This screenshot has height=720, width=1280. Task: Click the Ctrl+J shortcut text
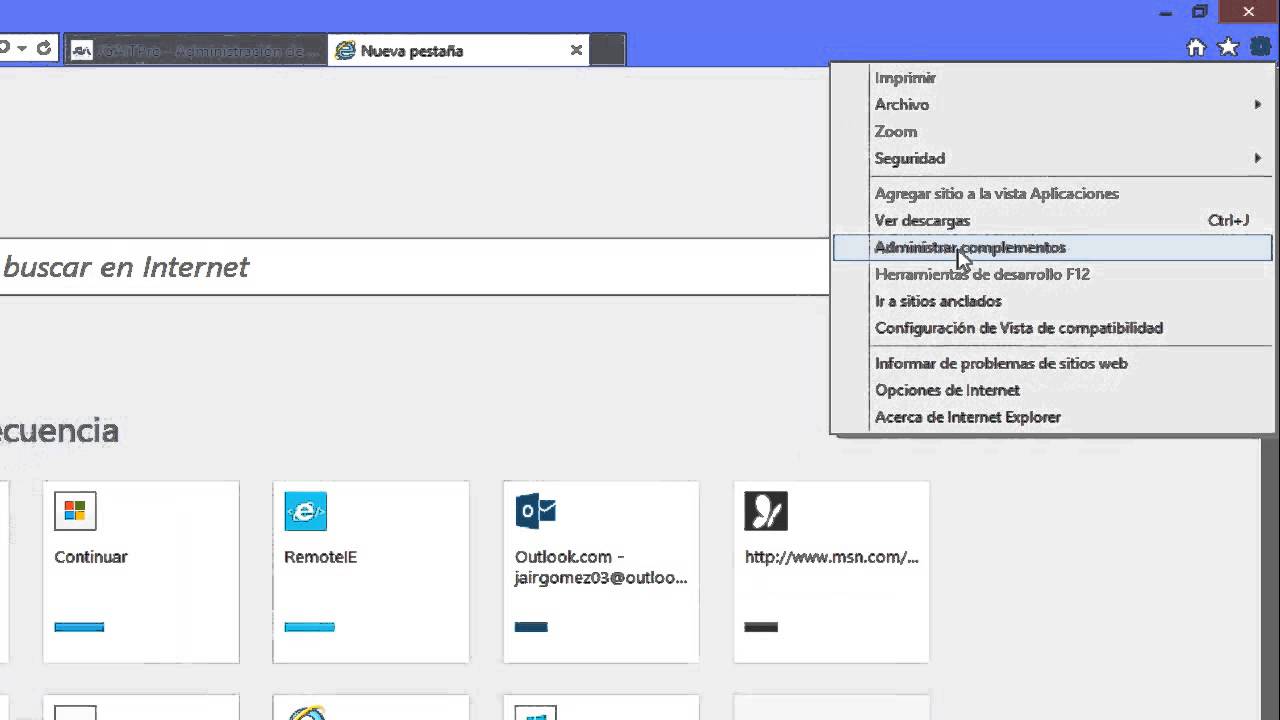1228,221
